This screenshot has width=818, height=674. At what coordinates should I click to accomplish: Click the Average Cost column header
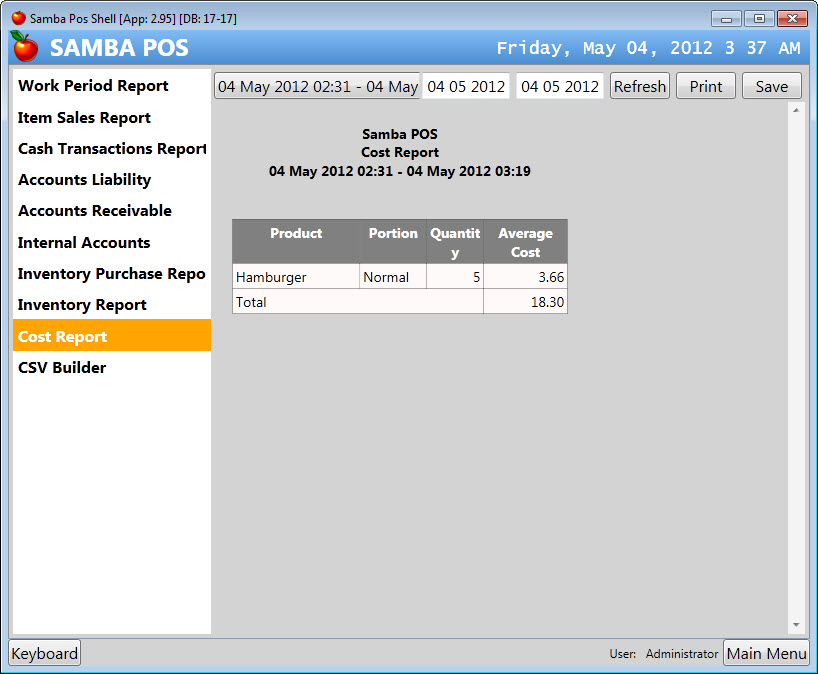[x=525, y=241]
